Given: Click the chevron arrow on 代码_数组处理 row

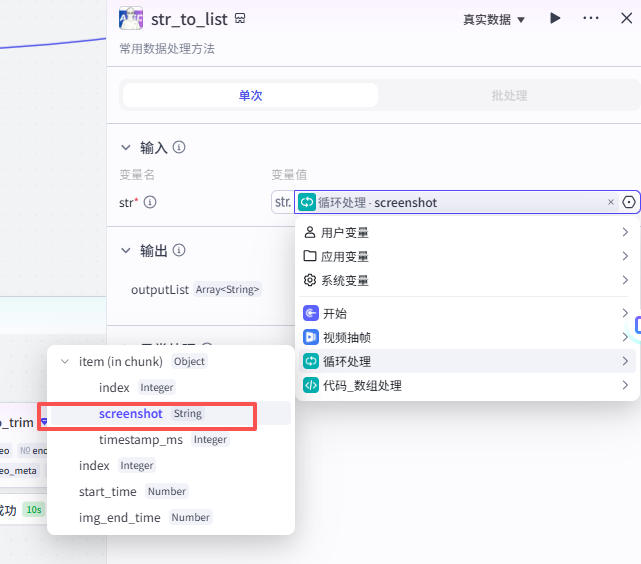Looking at the screenshot, I should (x=625, y=385).
